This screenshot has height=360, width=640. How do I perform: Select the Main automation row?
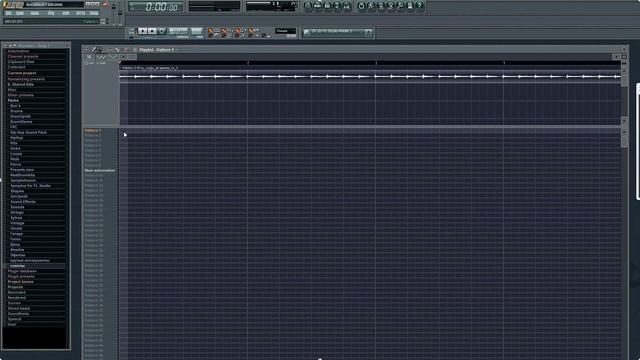point(100,171)
